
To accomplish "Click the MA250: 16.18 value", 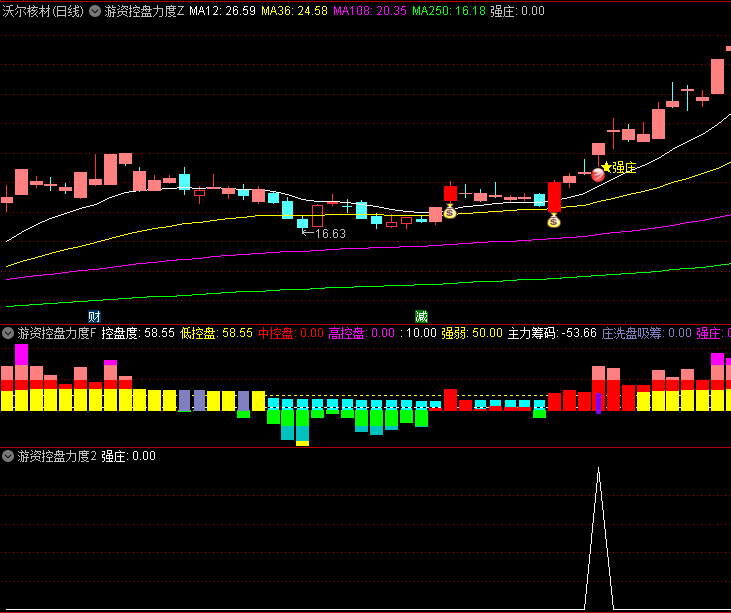I will (449, 11).
